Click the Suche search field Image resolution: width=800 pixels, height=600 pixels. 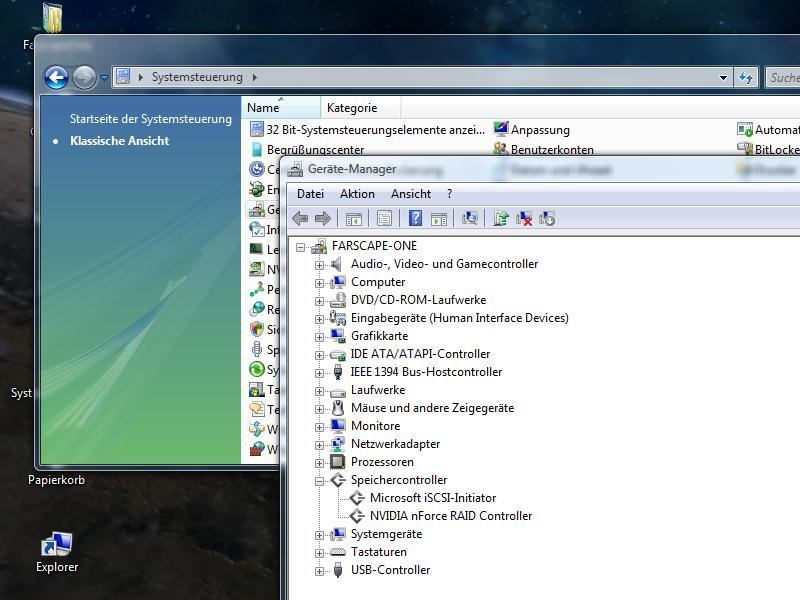pyautogui.click(x=783, y=78)
